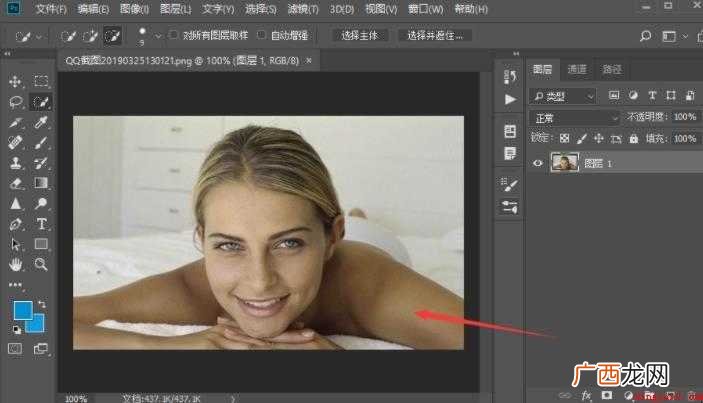Select the Pen tool

16,224
